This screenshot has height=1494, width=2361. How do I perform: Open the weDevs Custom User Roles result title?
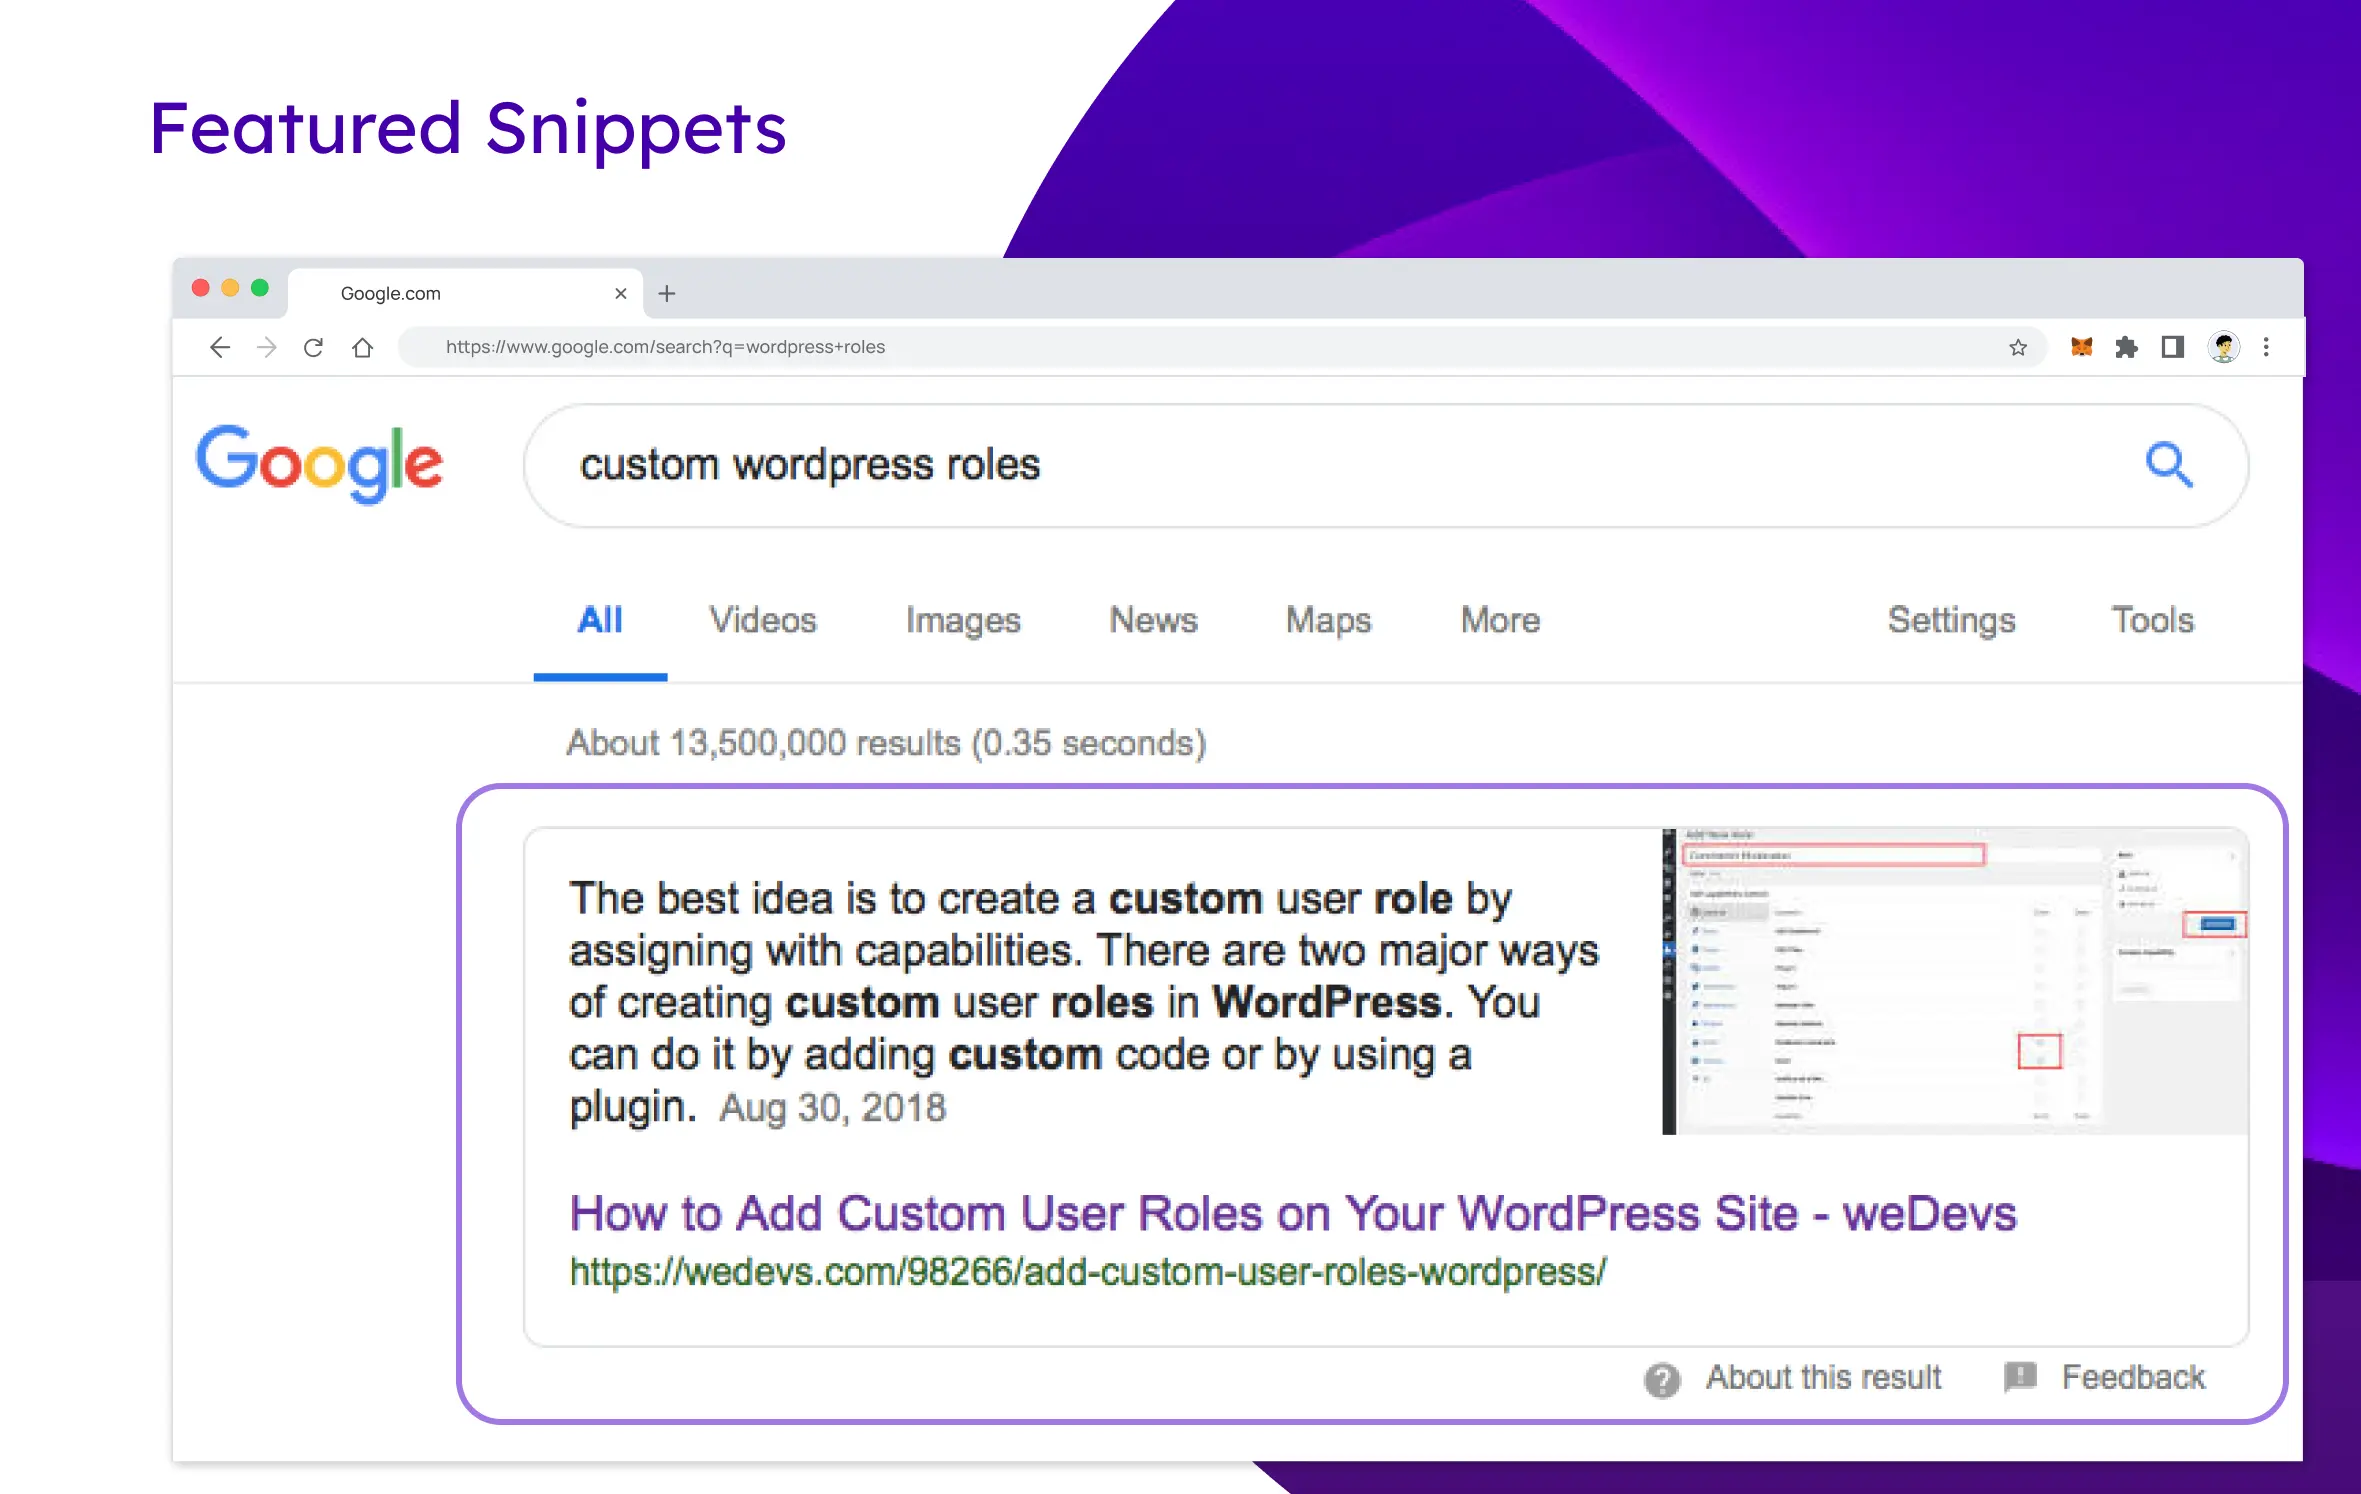click(x=1292, y=1214)
